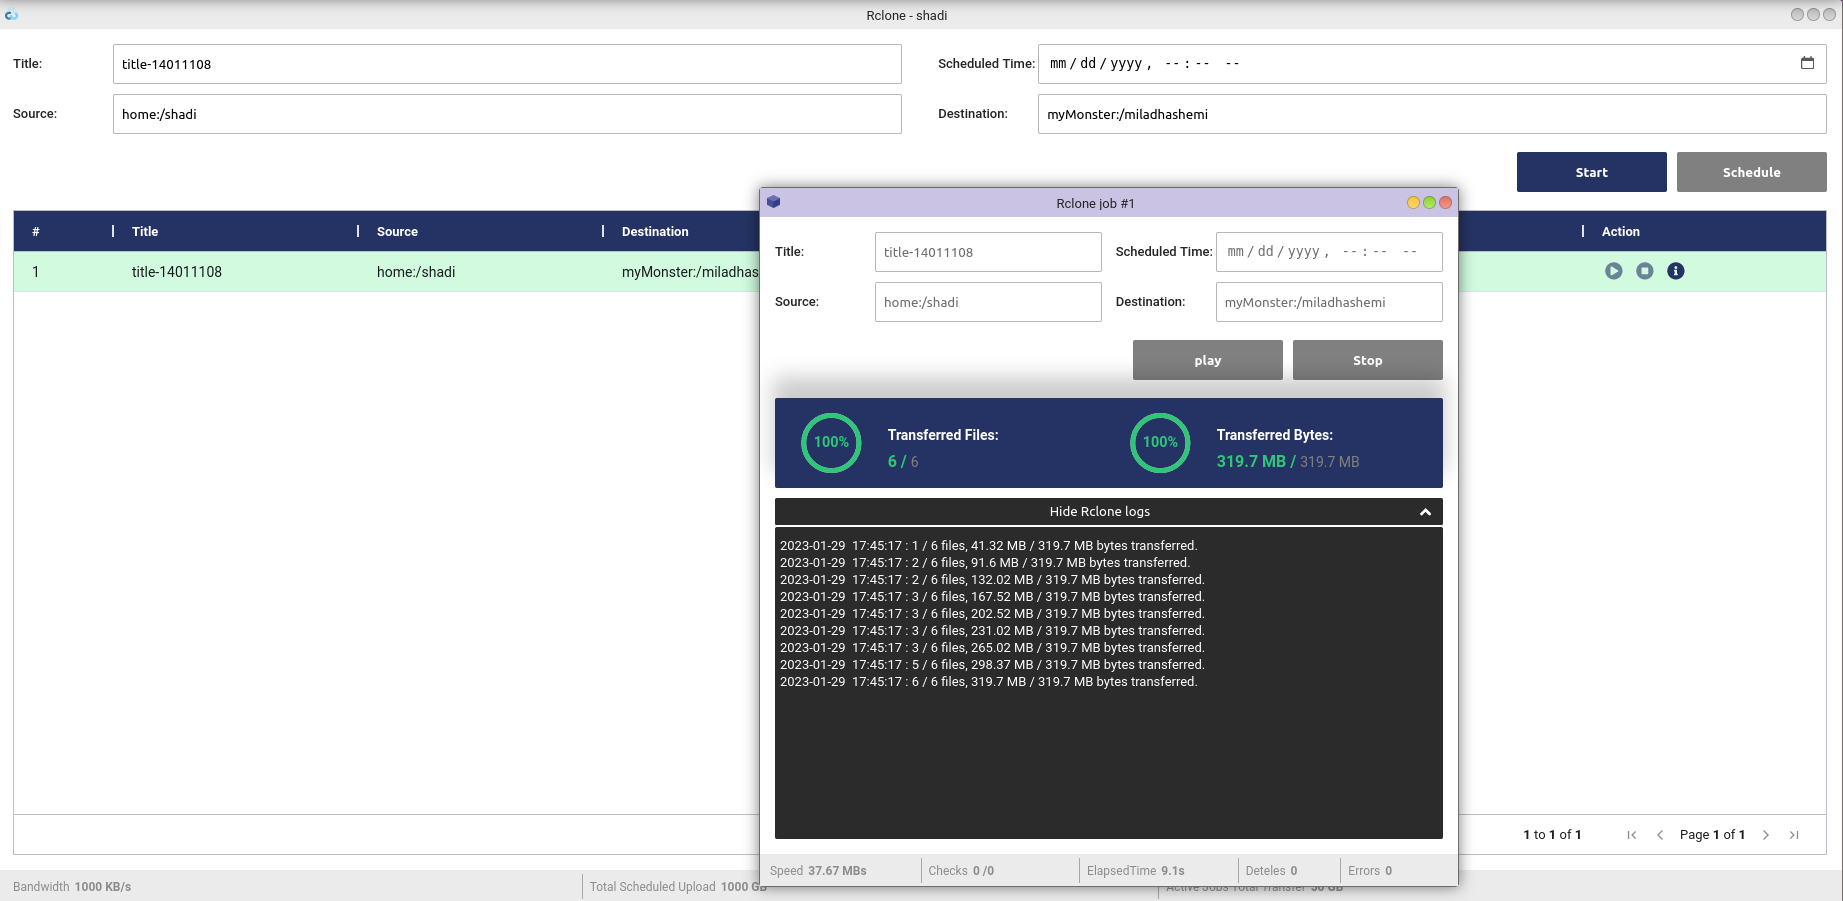Screen dimensions: 1843x901
Task: Close the Rclone job #1 dialog
Action: (x=1445, y=203)
